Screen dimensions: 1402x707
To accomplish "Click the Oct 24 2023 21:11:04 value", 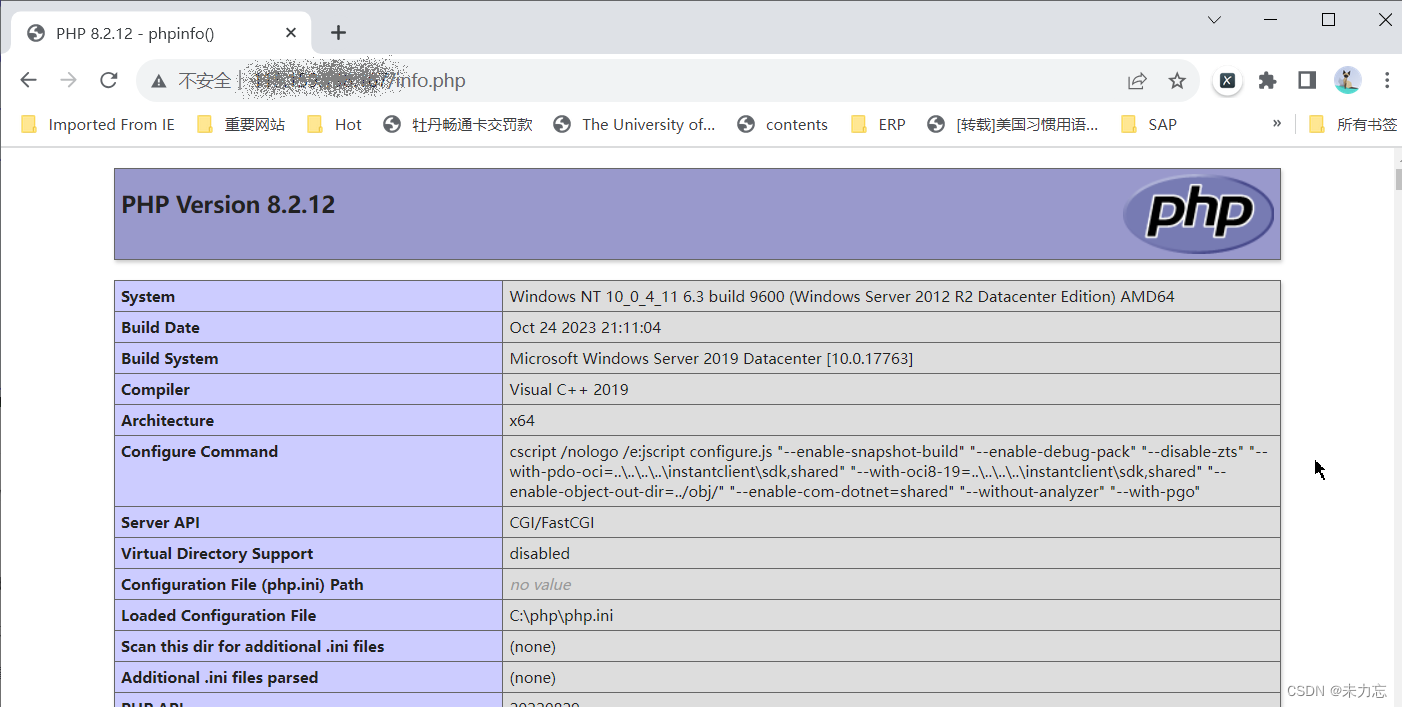I will click(x=585, y=327).
